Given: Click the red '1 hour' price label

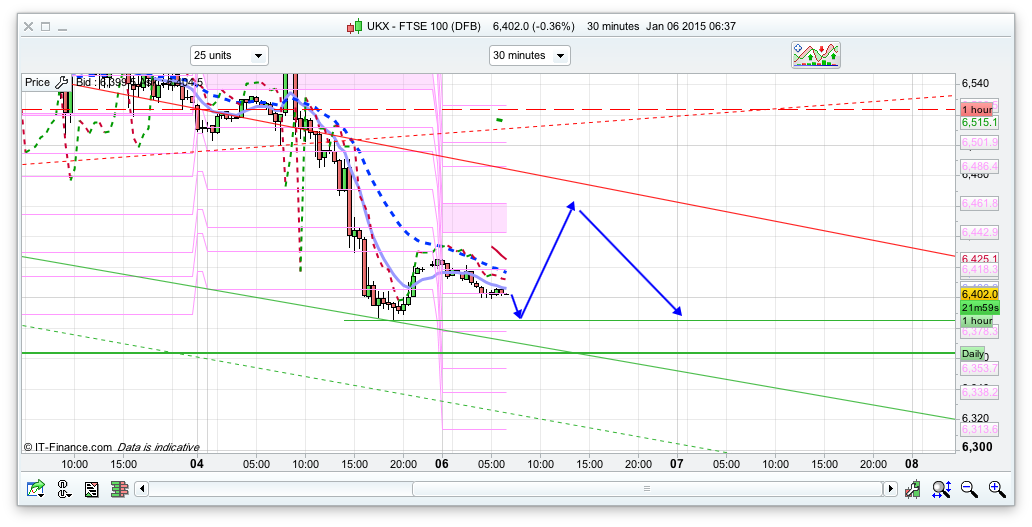Looking at the screenshot, I should click(x=977, y=109).
